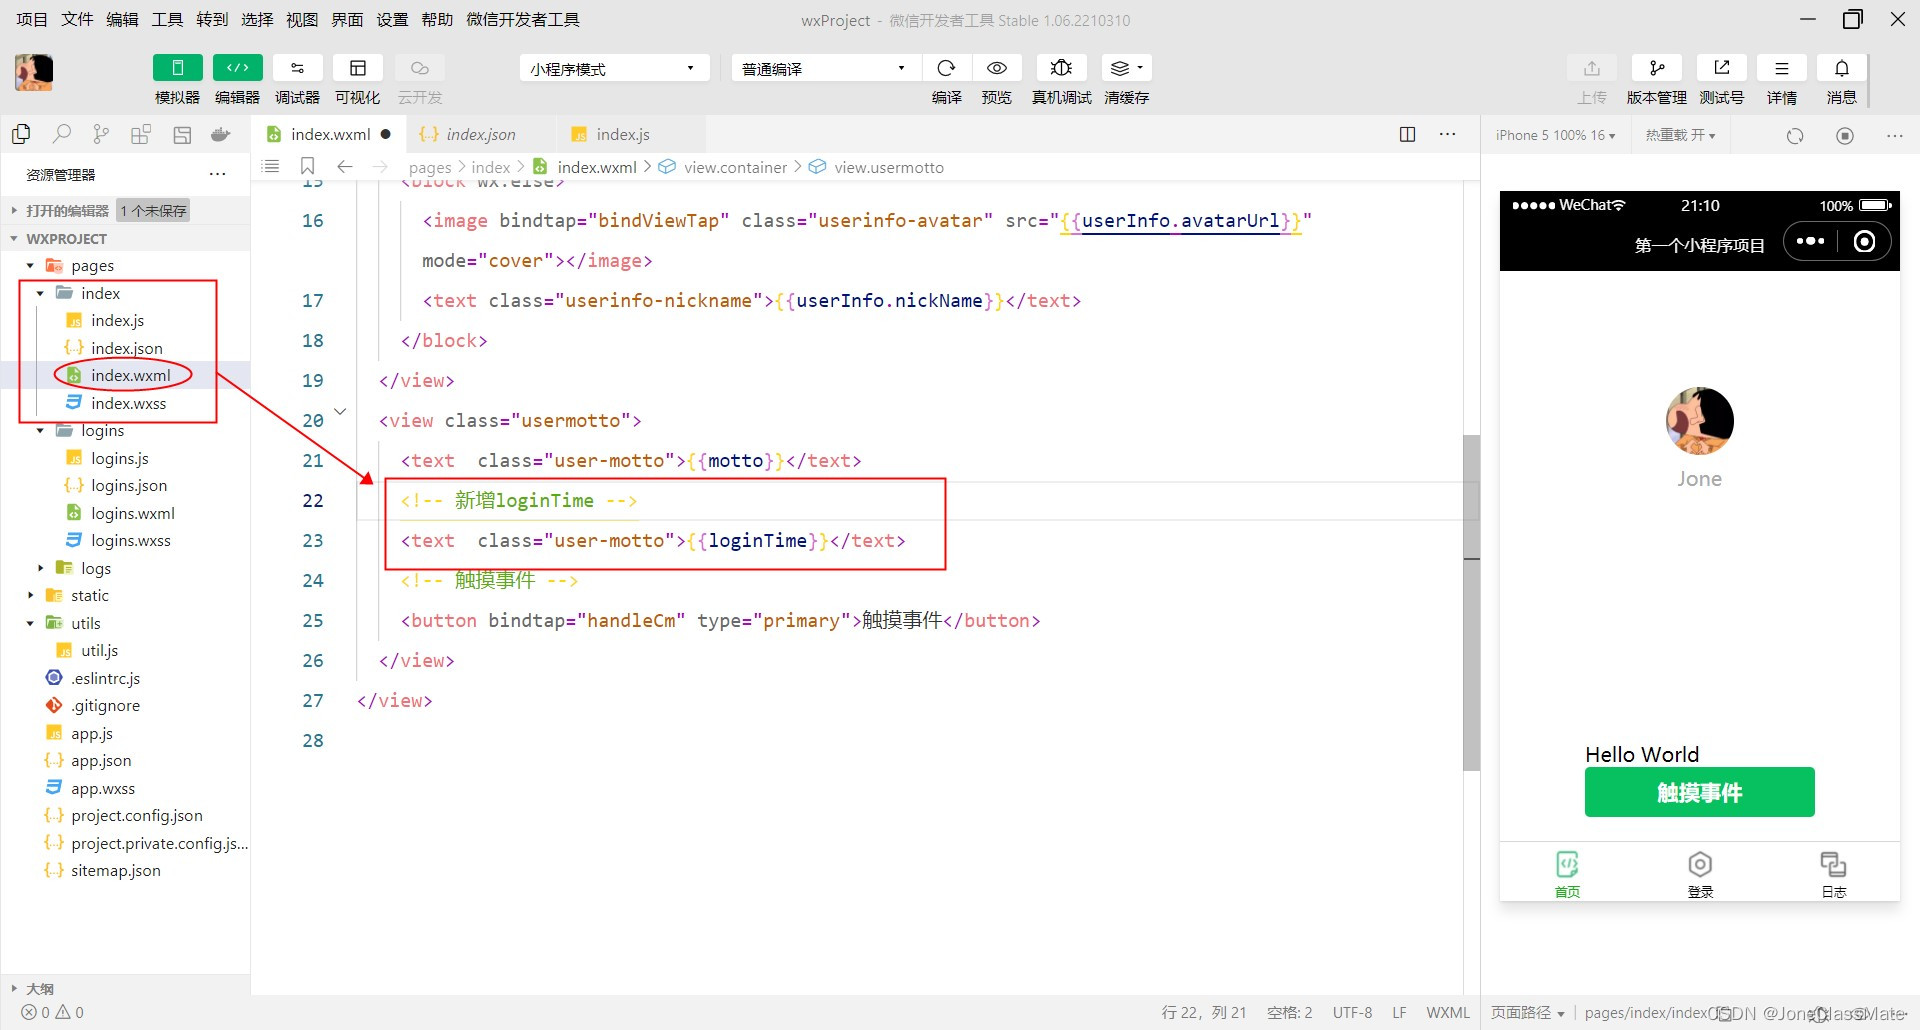Screen dimensions: 1920x1030
Task: Tap the 登录 tab in simulator
Action: click(1700, 874)
